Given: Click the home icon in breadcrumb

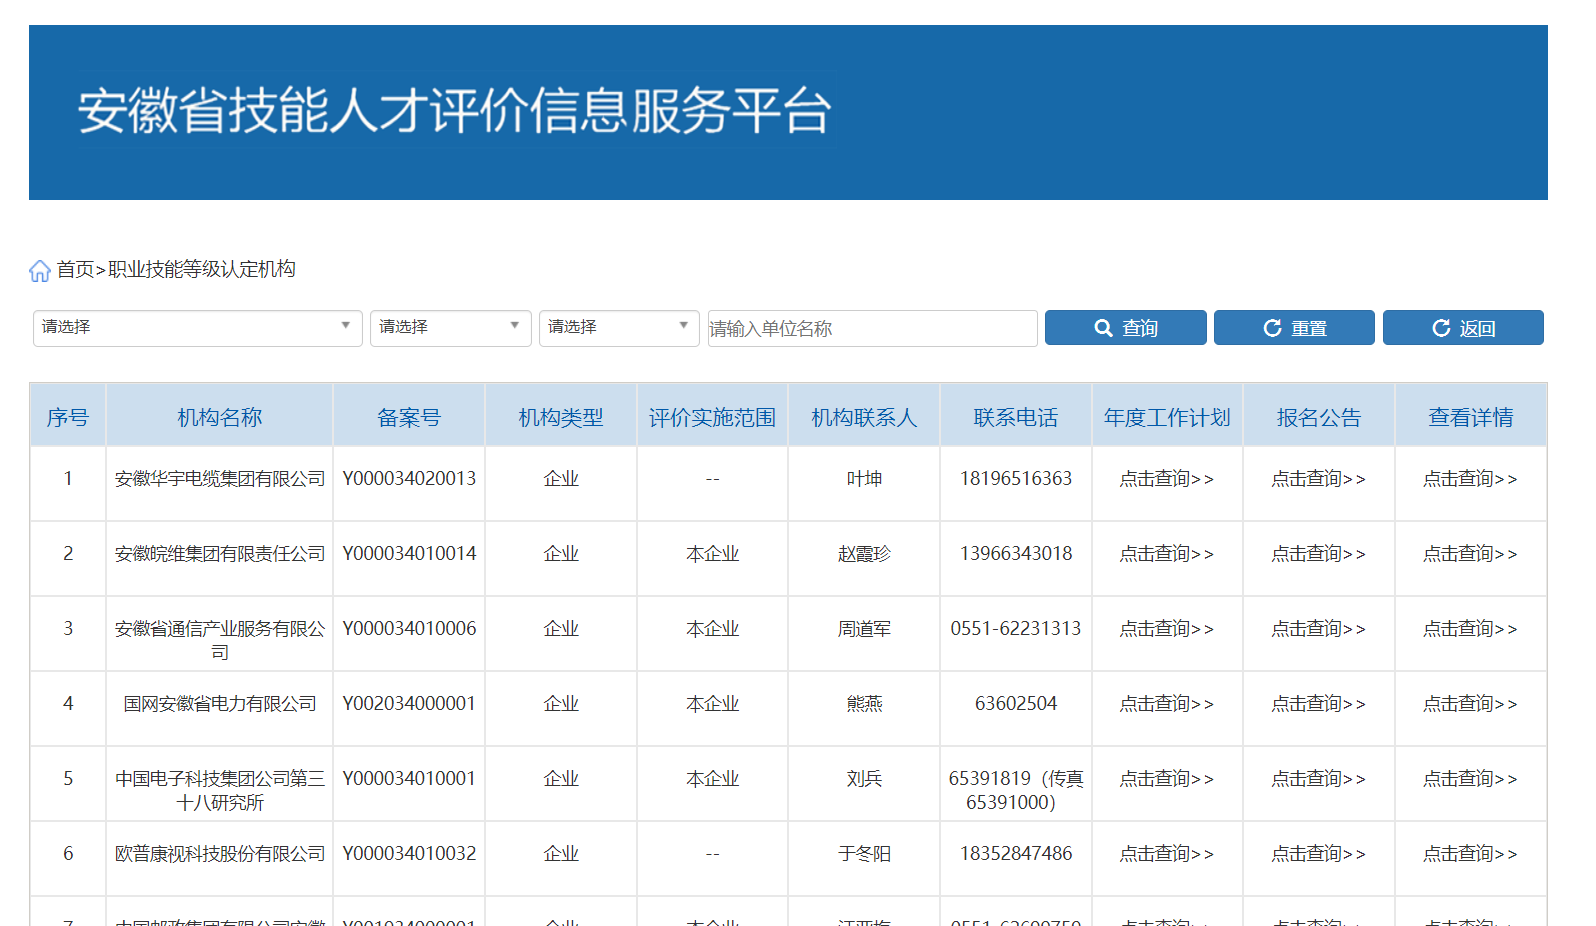Looking at the screenshot, I should [40, 271].
